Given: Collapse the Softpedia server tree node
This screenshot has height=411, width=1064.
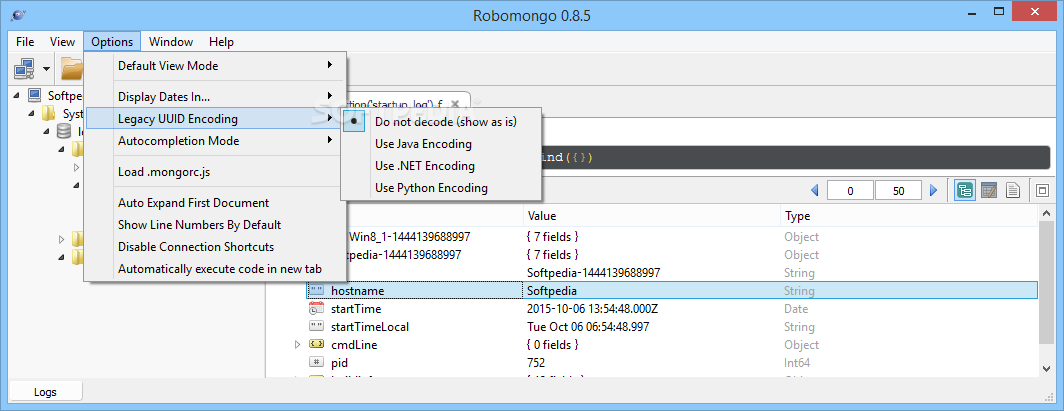Looking at the screenshot, I should (x=16, y=96).
